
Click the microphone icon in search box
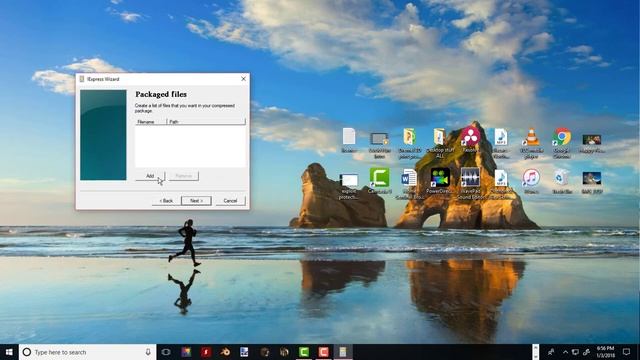(x=148, y=352)
